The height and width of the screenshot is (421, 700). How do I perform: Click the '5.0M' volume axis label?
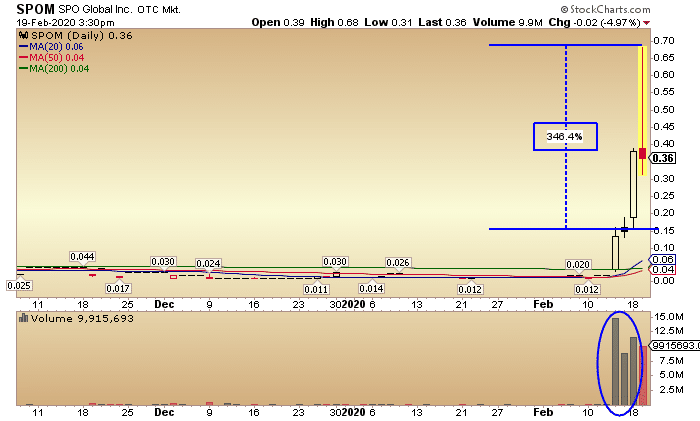pos(671,375)
